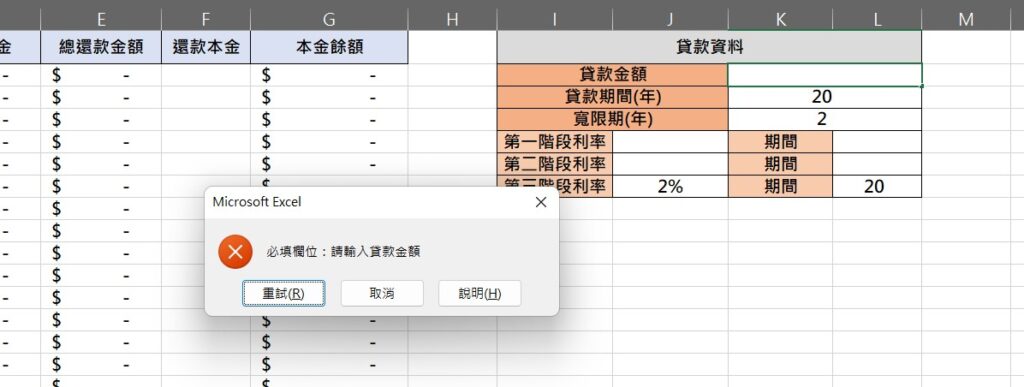
Task: Select the 2% third stage rate cell
Action: [x=670, y=186]
